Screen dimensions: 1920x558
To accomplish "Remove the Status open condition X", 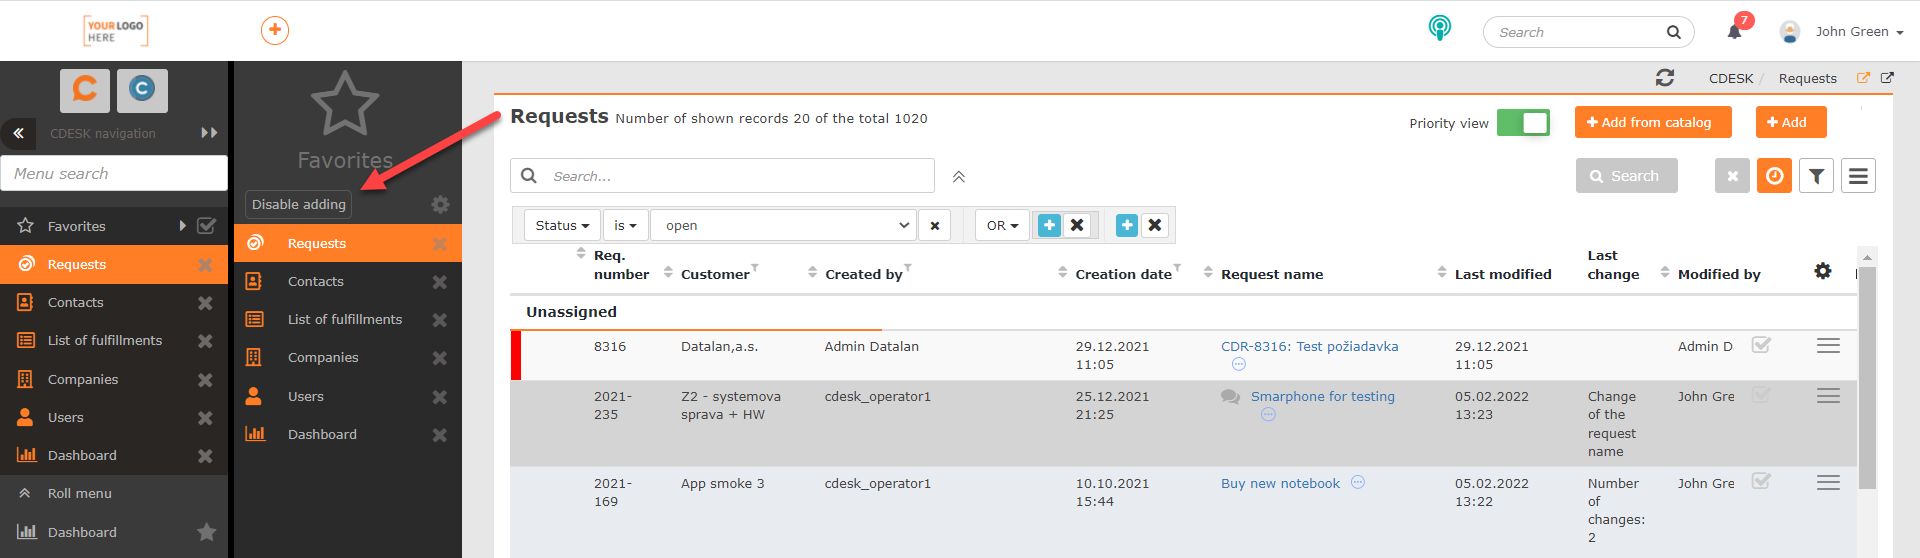I will [x=934, y=225].
